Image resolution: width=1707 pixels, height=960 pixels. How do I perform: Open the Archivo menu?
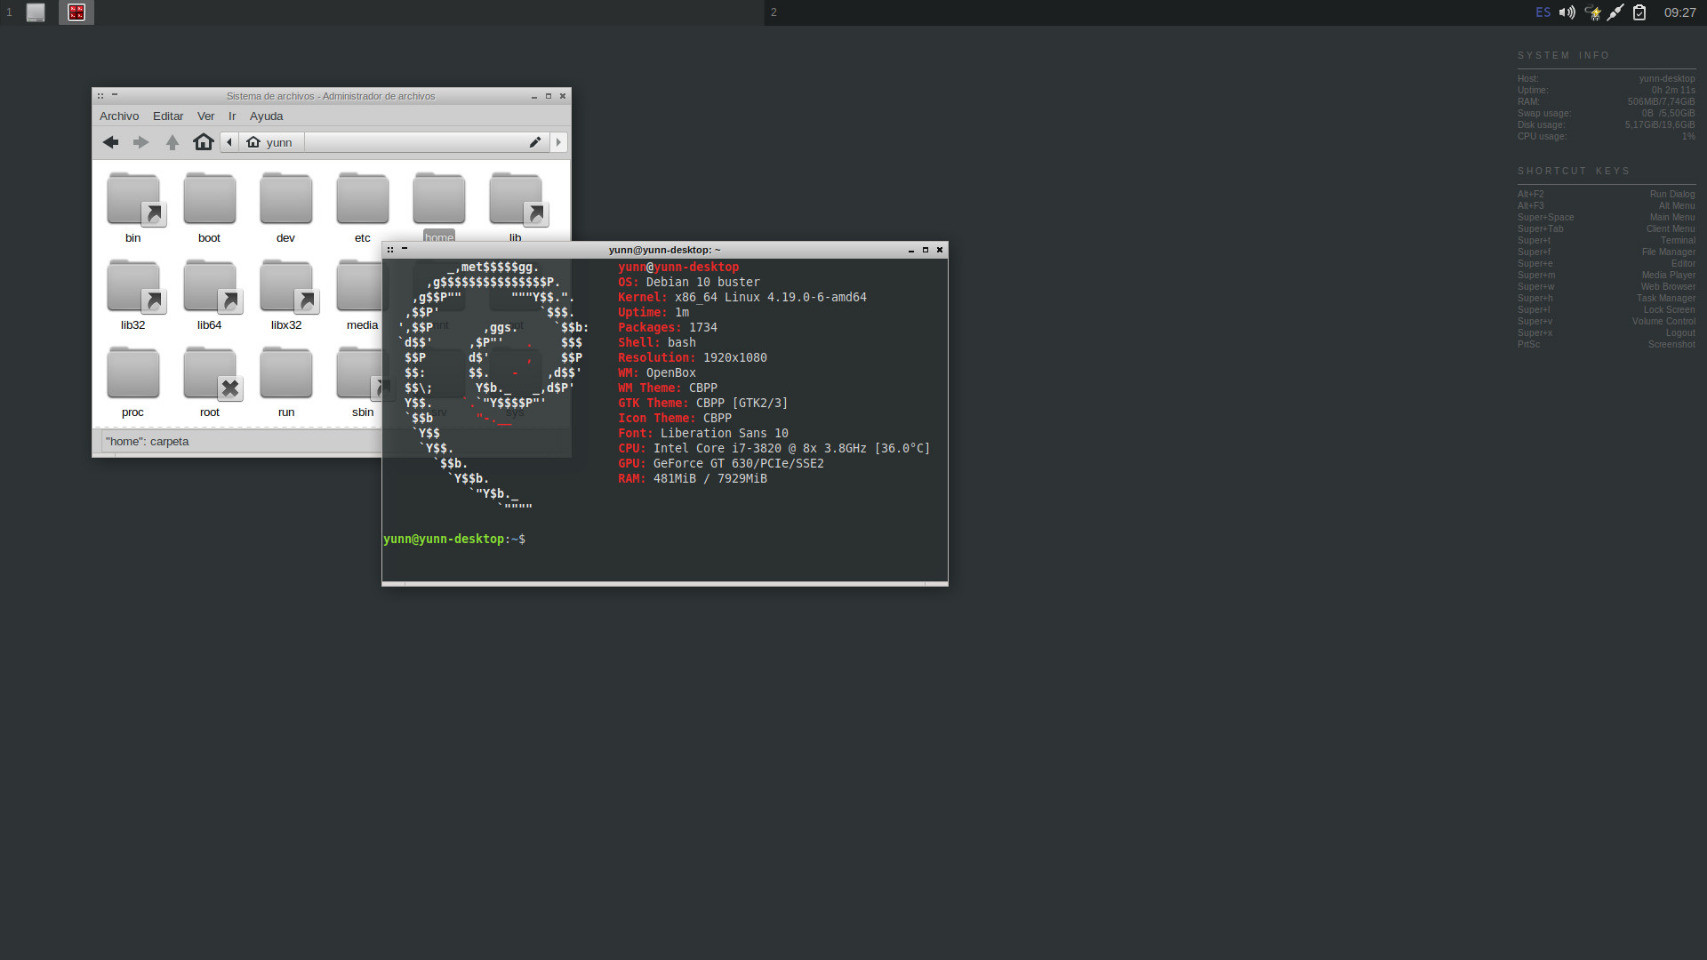(x=119, y=116)
